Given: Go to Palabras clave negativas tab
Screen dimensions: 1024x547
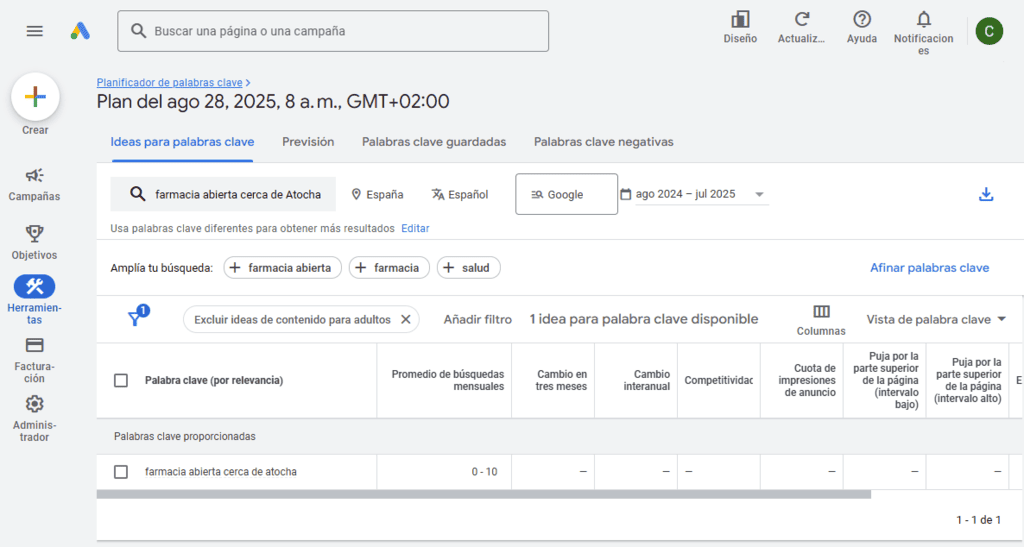Looking at the screenshot, I should click(603, 142).
